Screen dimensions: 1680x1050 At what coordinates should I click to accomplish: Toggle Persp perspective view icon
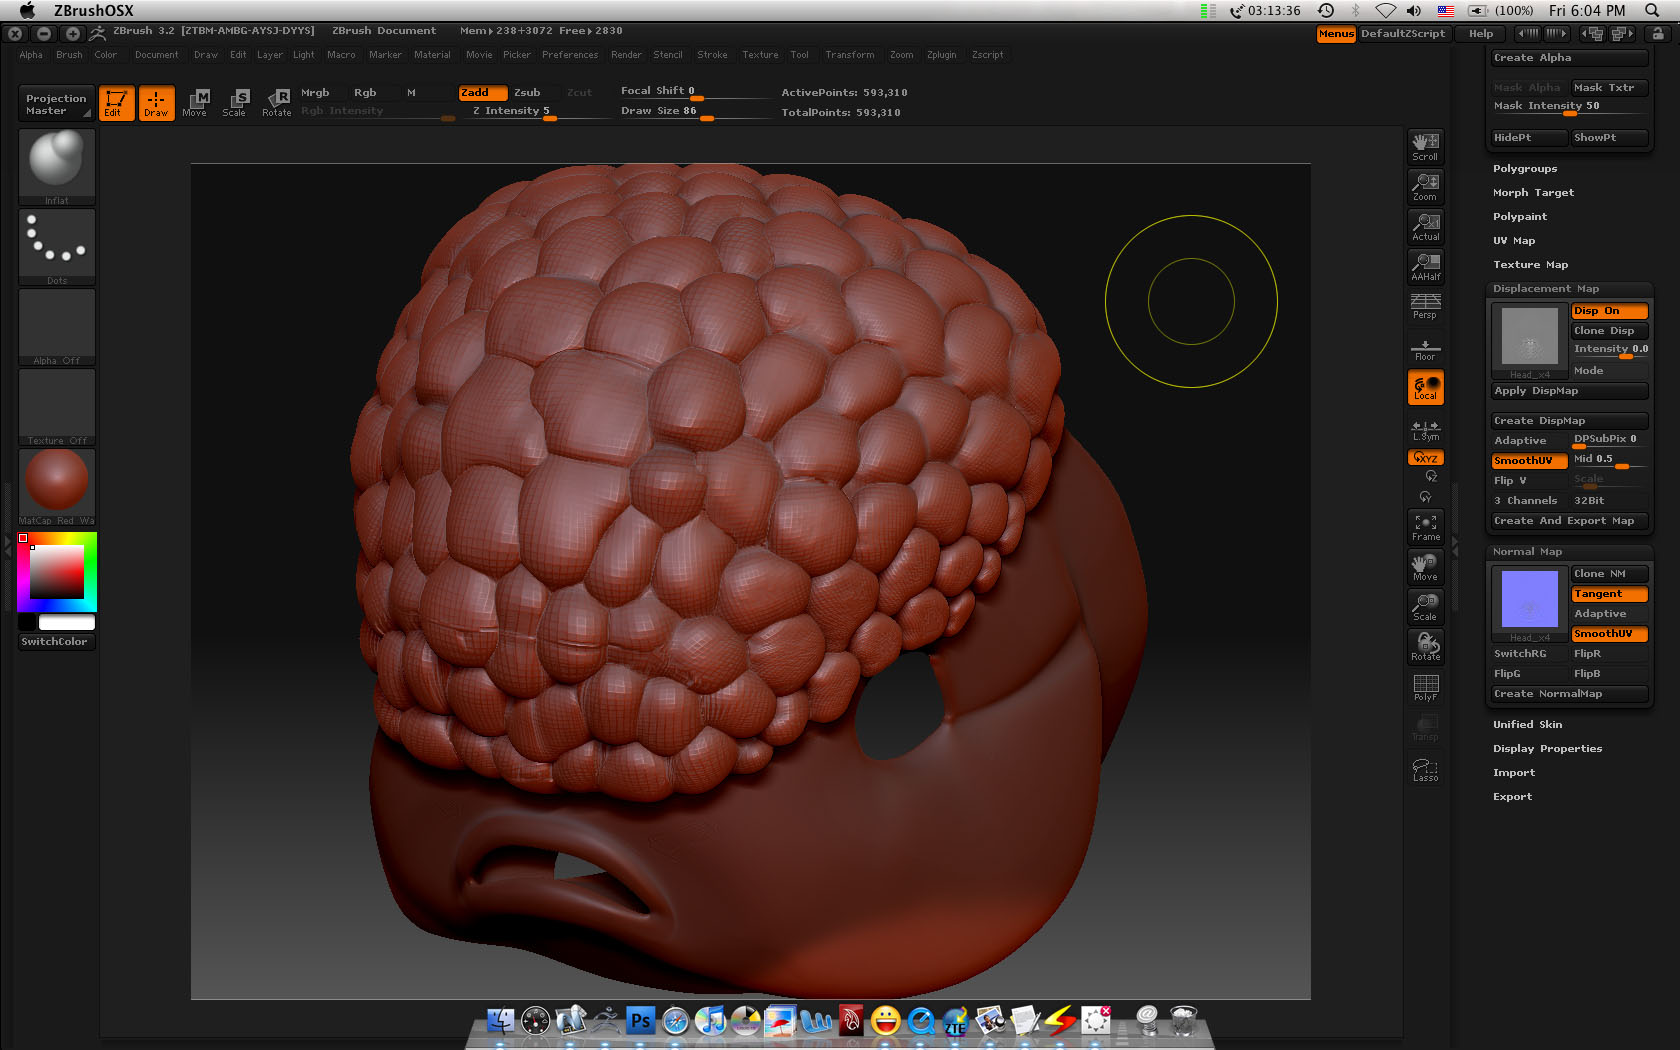point(1425,305)
